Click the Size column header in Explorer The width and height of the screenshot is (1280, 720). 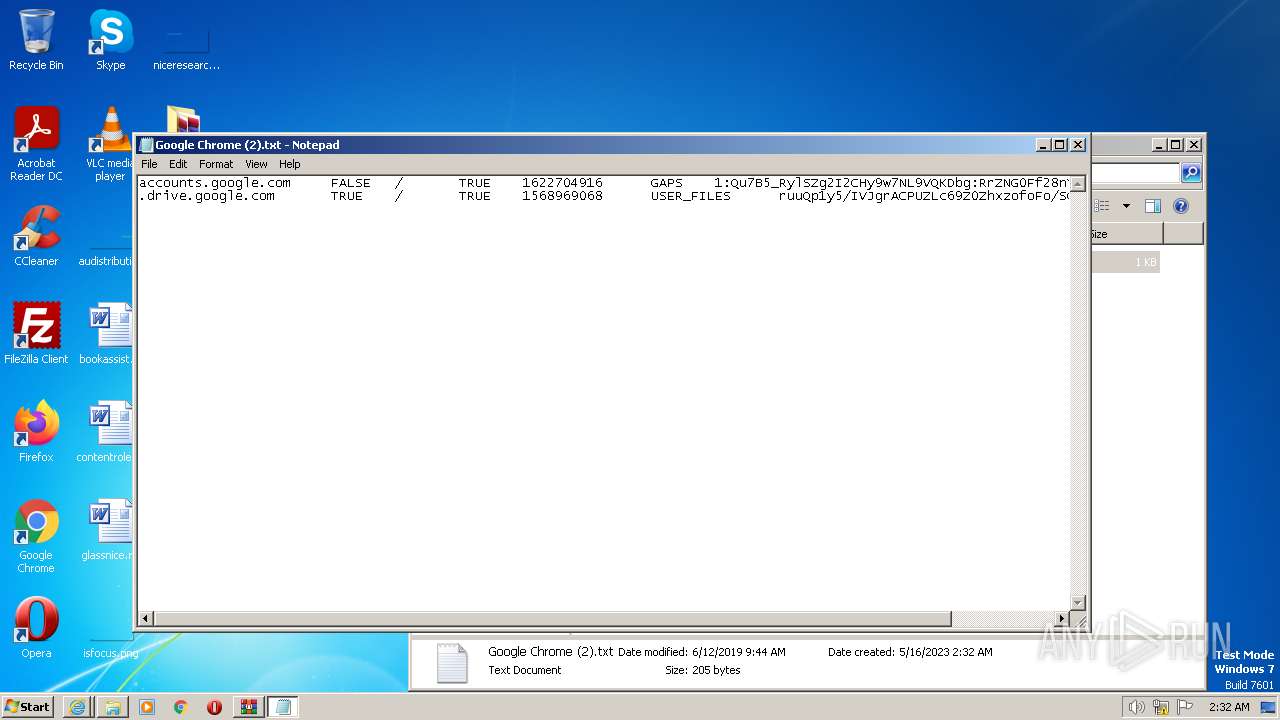pyautogui.click(x=1127, y=234)
